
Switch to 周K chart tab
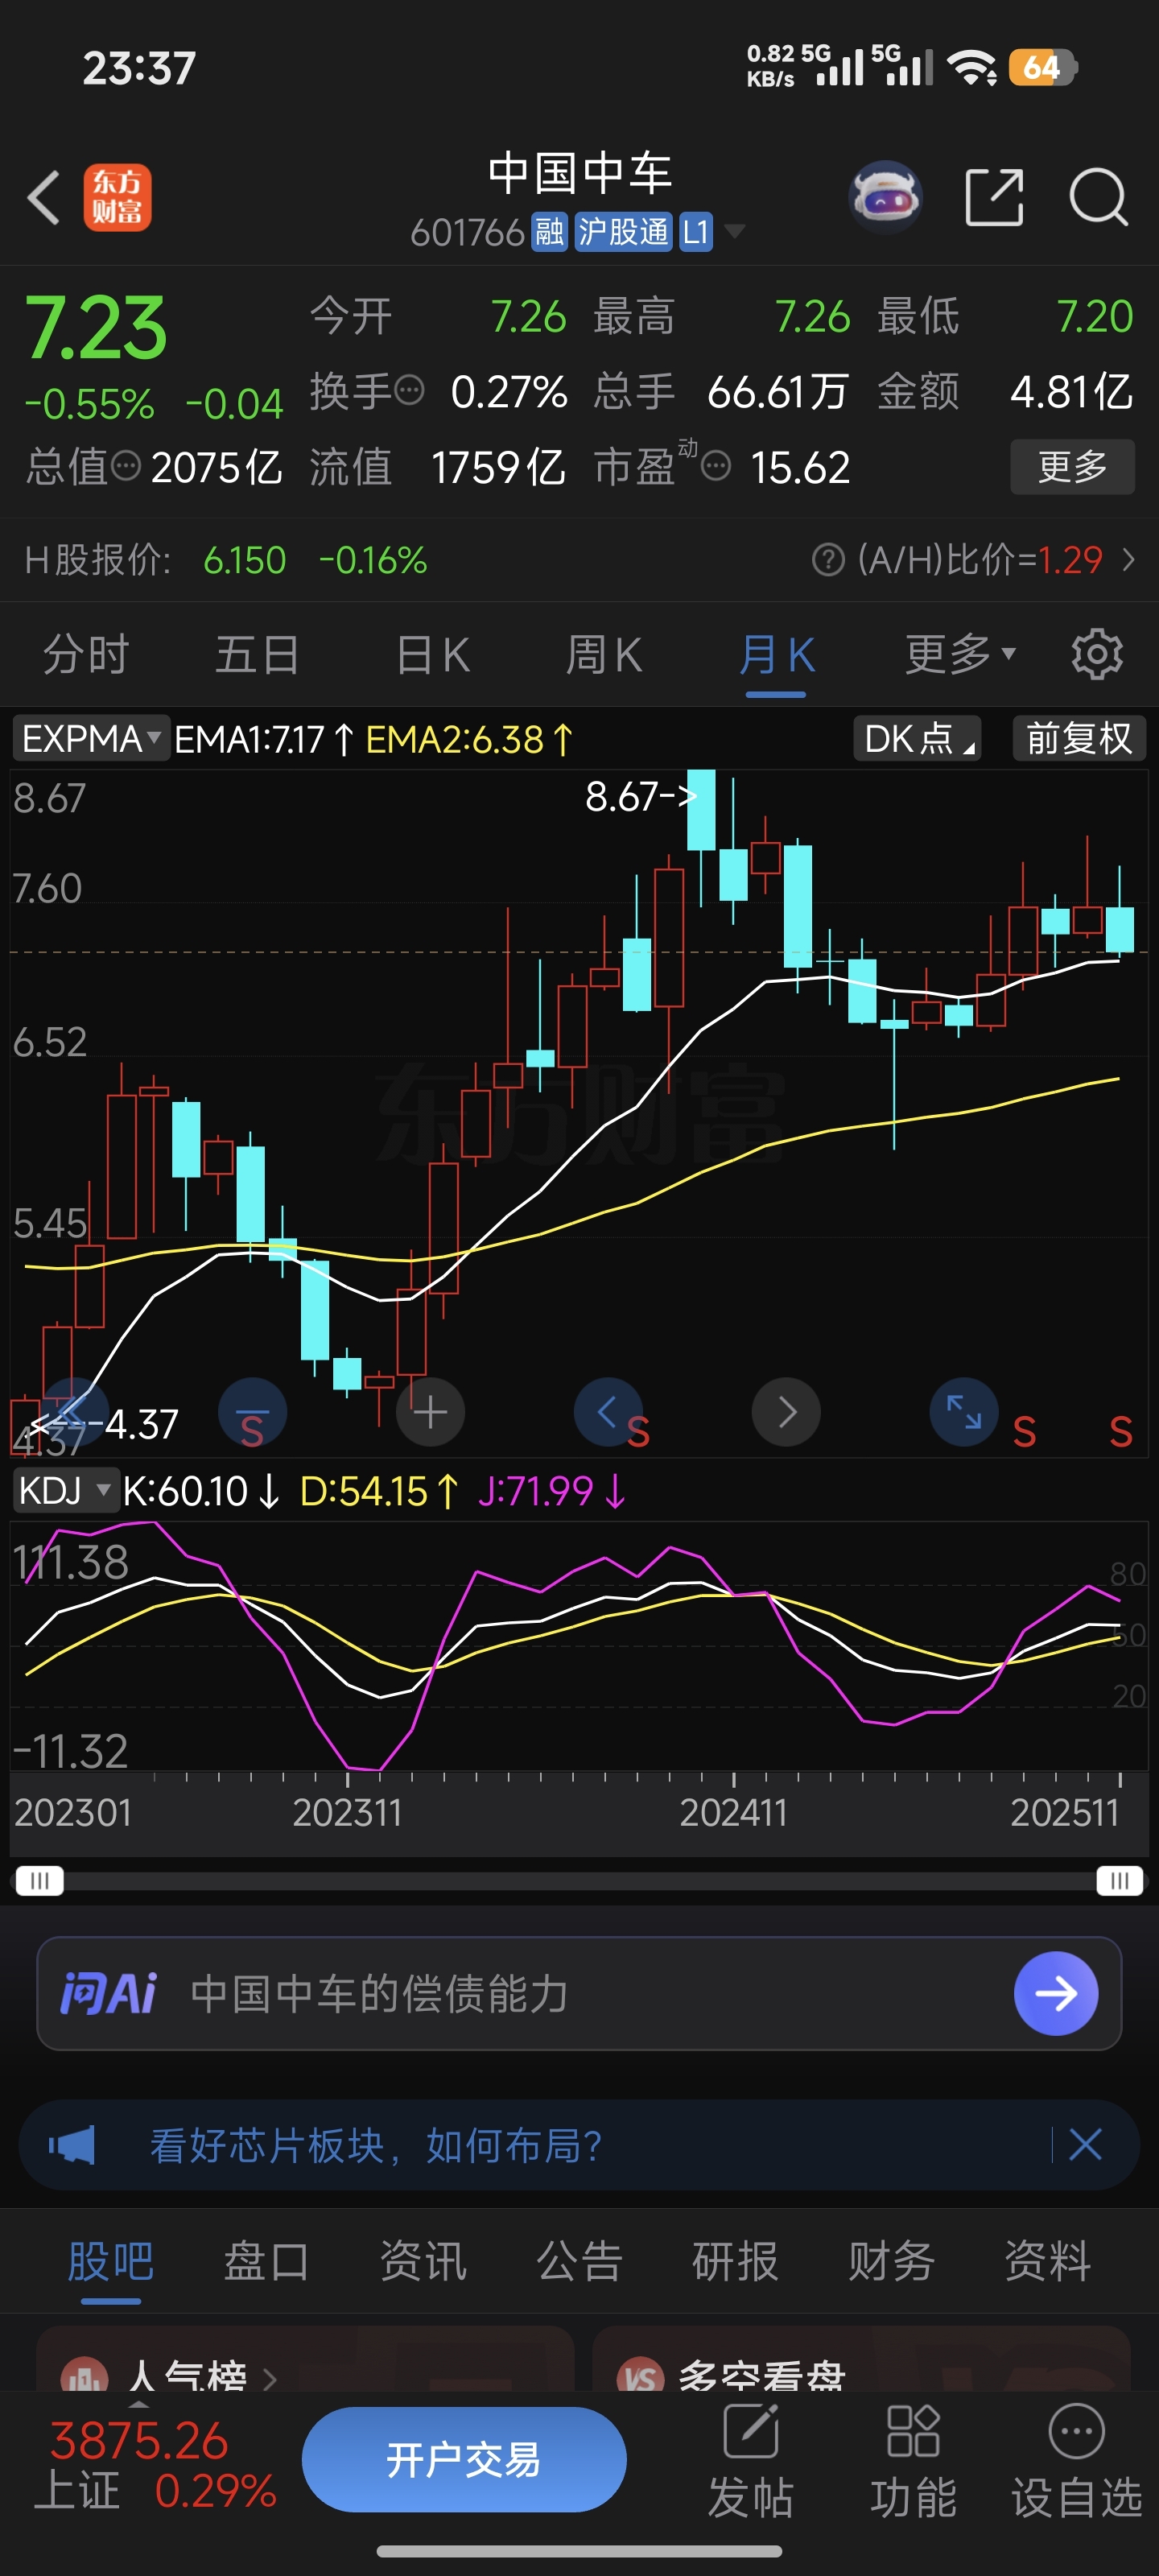(603, 655)
